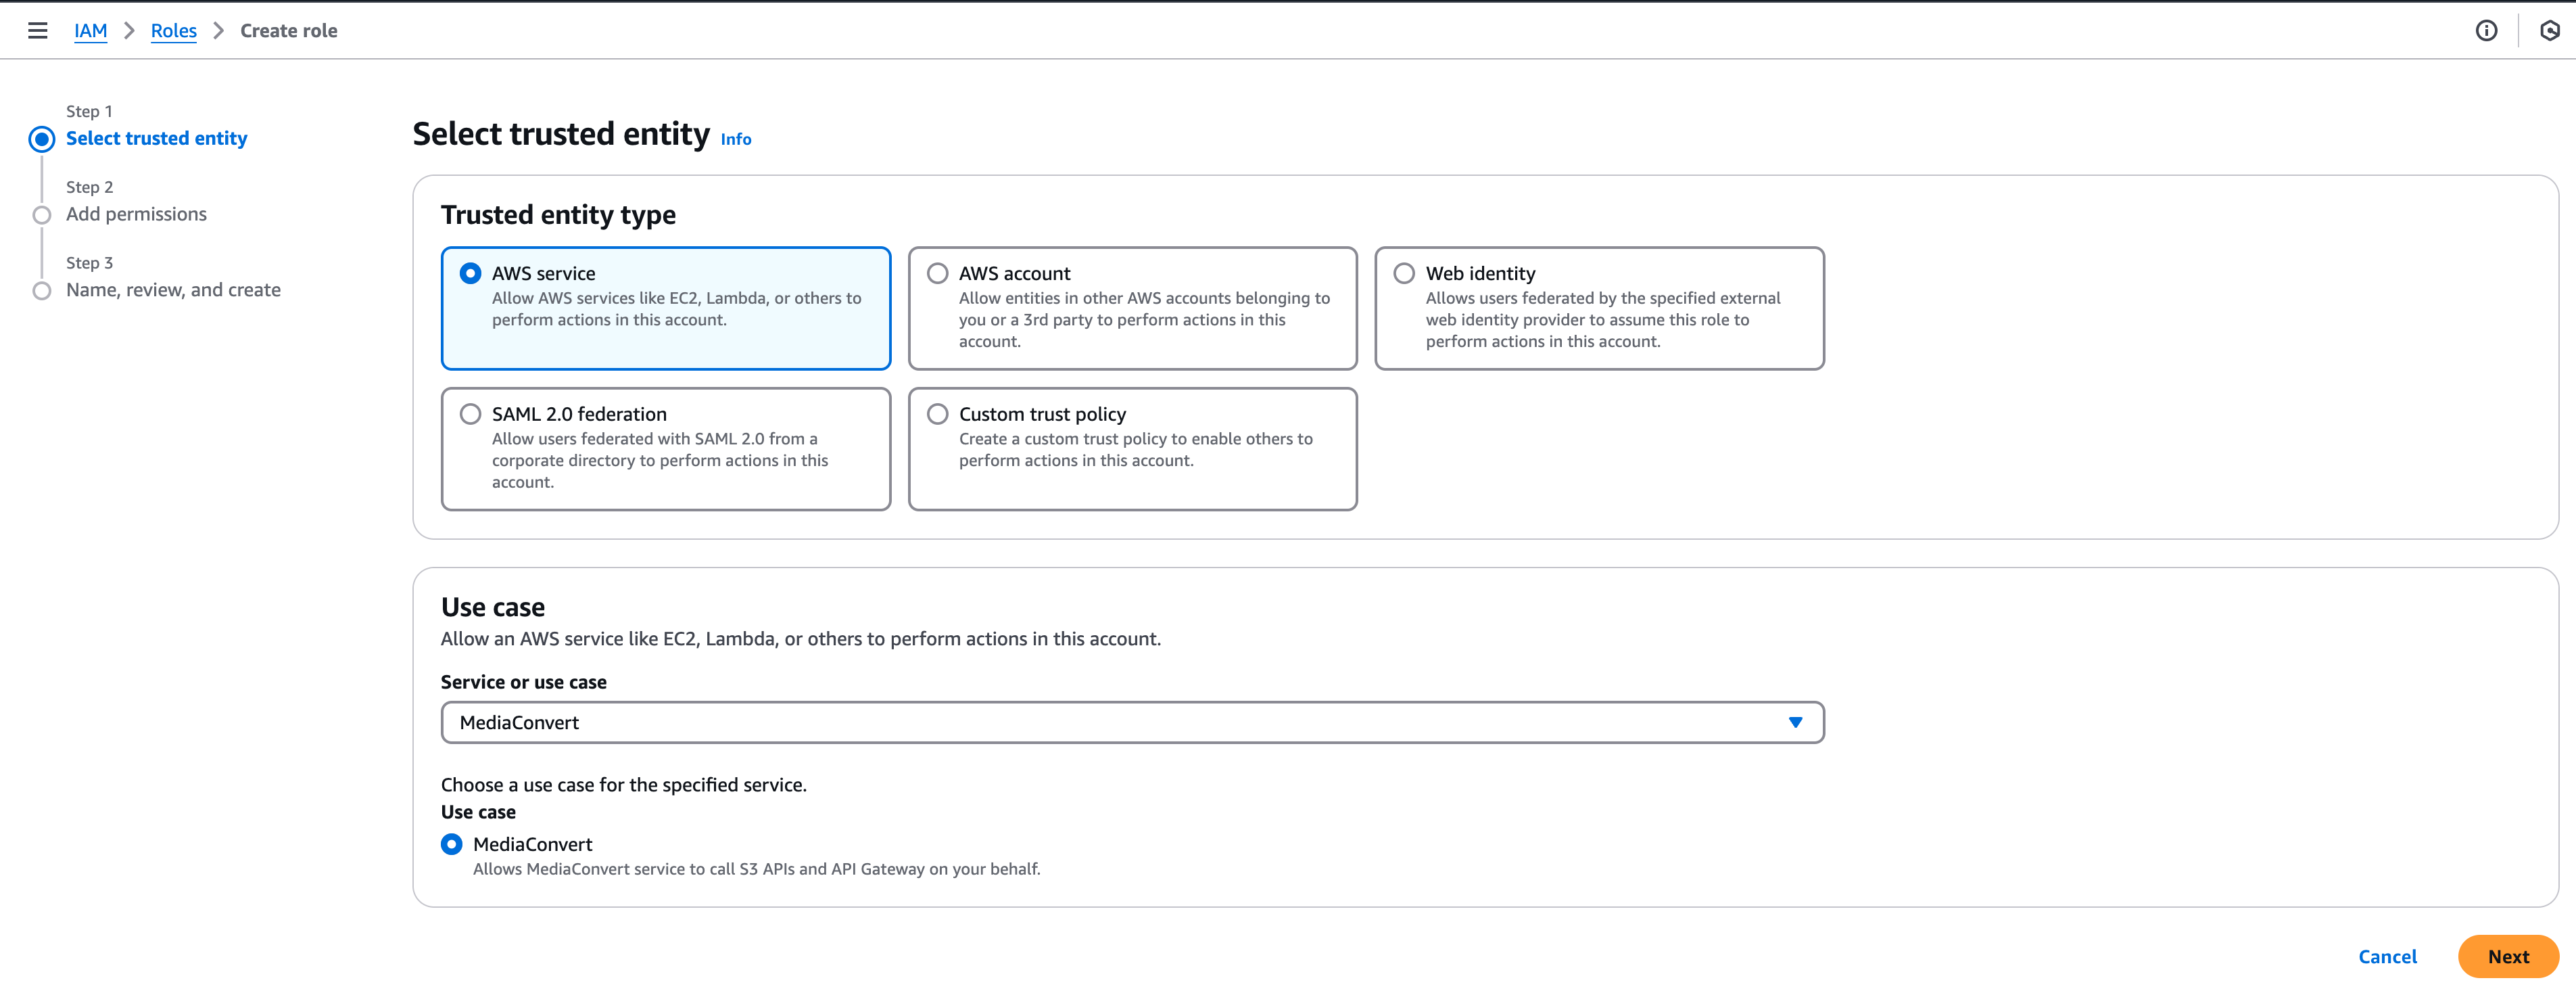Choose Custom trust policy option
Viewport: 2576px width, 993px height.
[x=937, y=414]
